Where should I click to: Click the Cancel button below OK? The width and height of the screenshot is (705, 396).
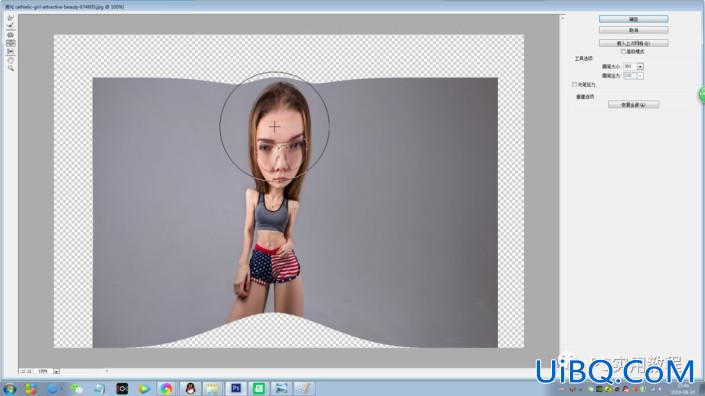point(633,30)
